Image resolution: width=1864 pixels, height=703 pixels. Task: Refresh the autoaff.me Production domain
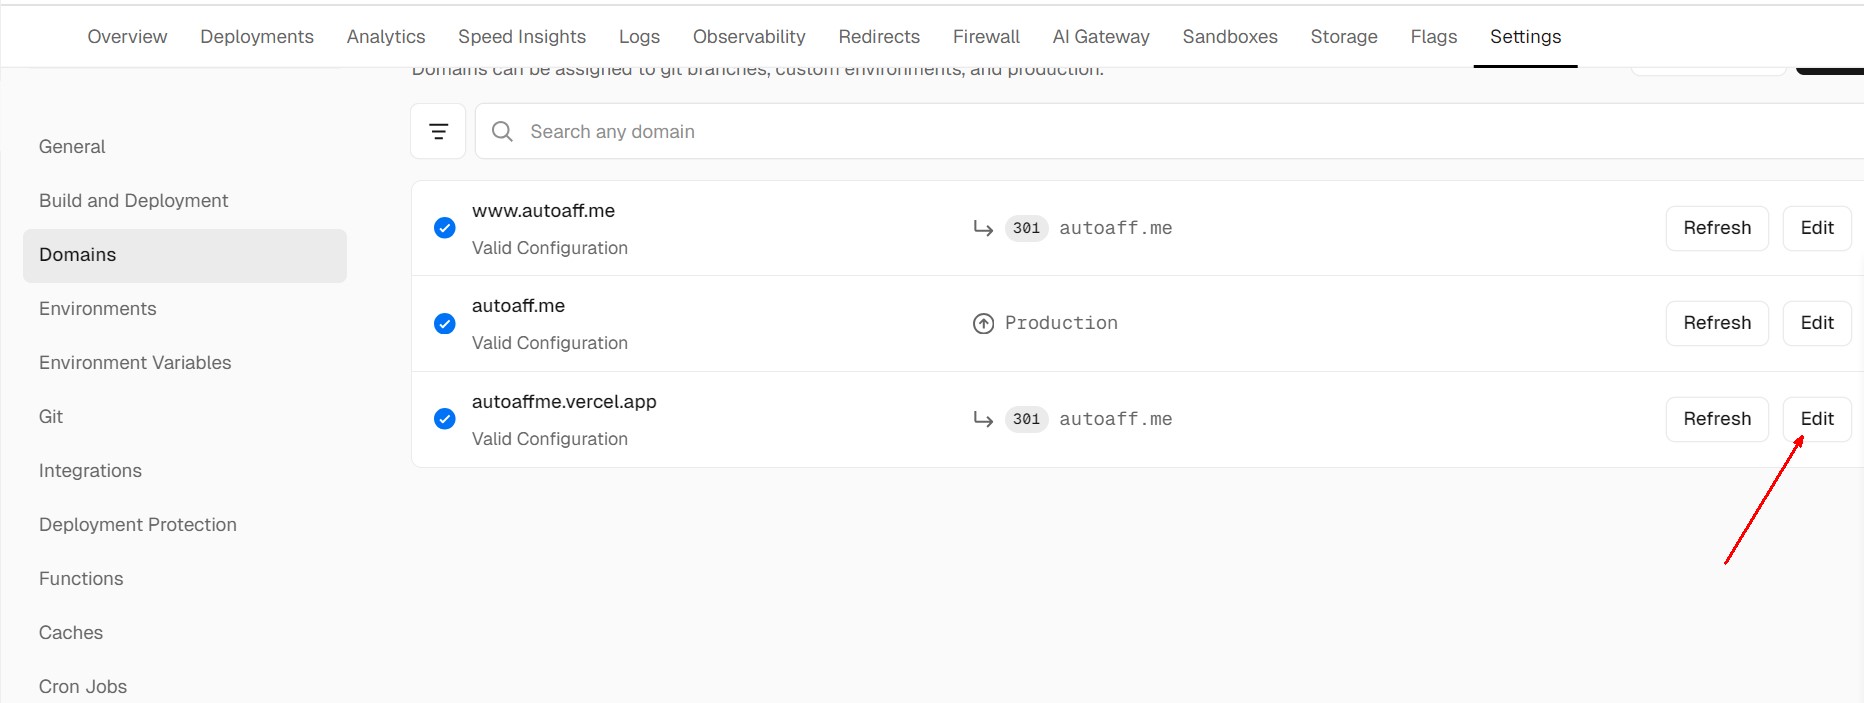point(1717,323)
